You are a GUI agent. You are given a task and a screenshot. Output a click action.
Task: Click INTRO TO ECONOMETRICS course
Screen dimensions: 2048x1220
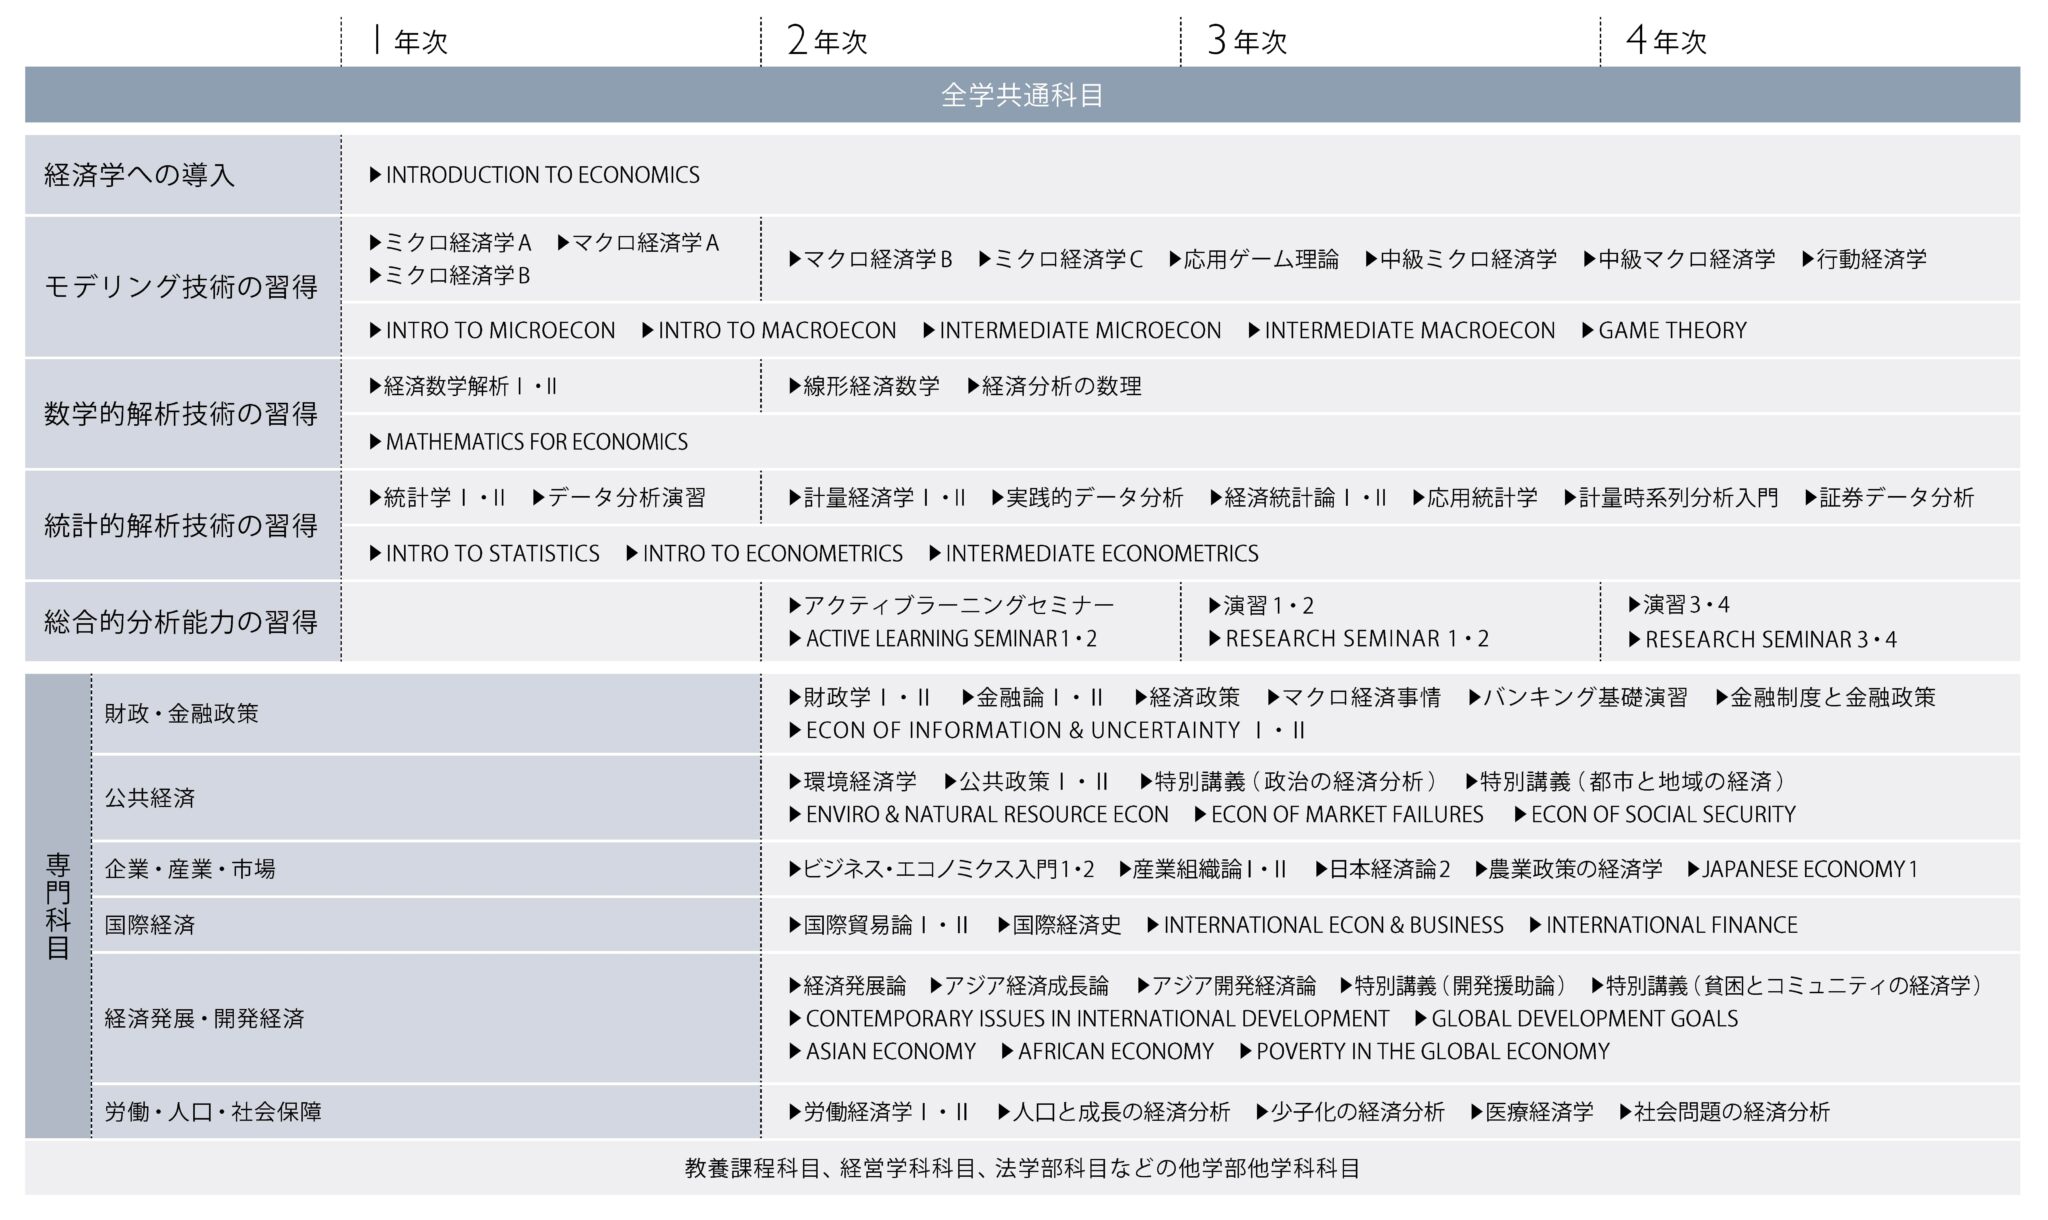[764, 554]
